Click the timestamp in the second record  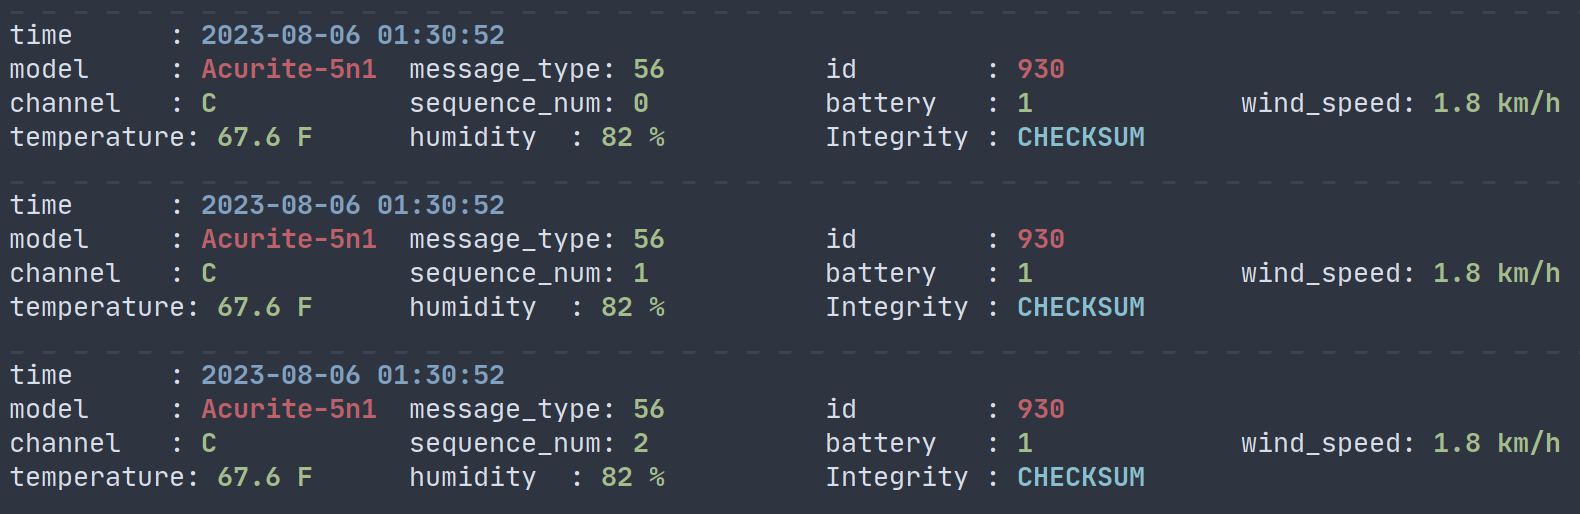click(x=353, y=205)
